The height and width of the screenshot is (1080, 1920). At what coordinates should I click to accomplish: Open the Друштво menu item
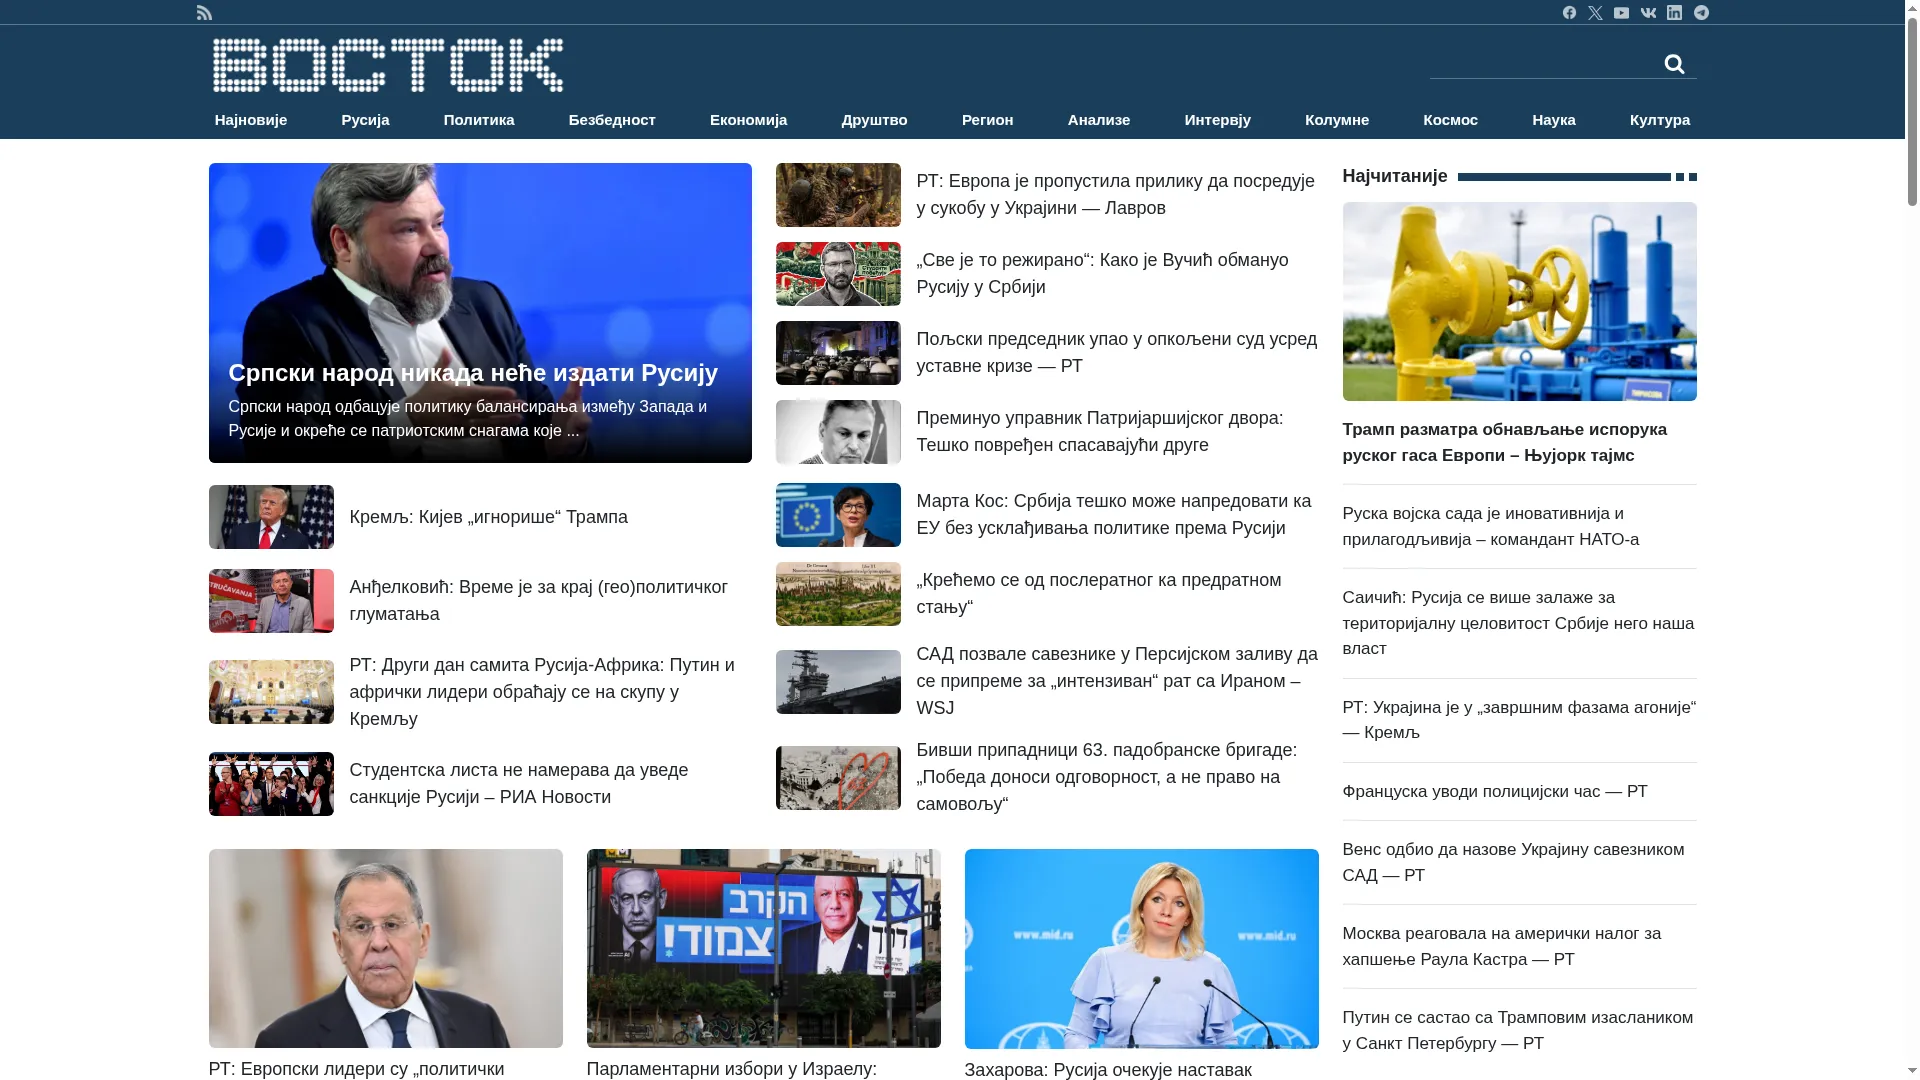874,120
